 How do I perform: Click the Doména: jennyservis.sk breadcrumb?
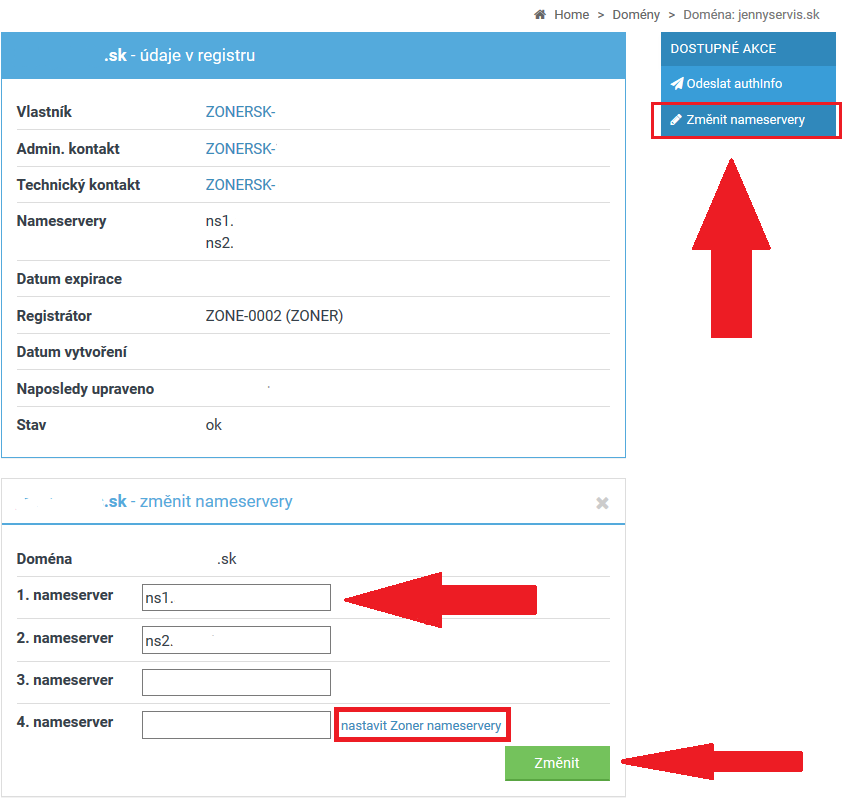pos(751,15)
